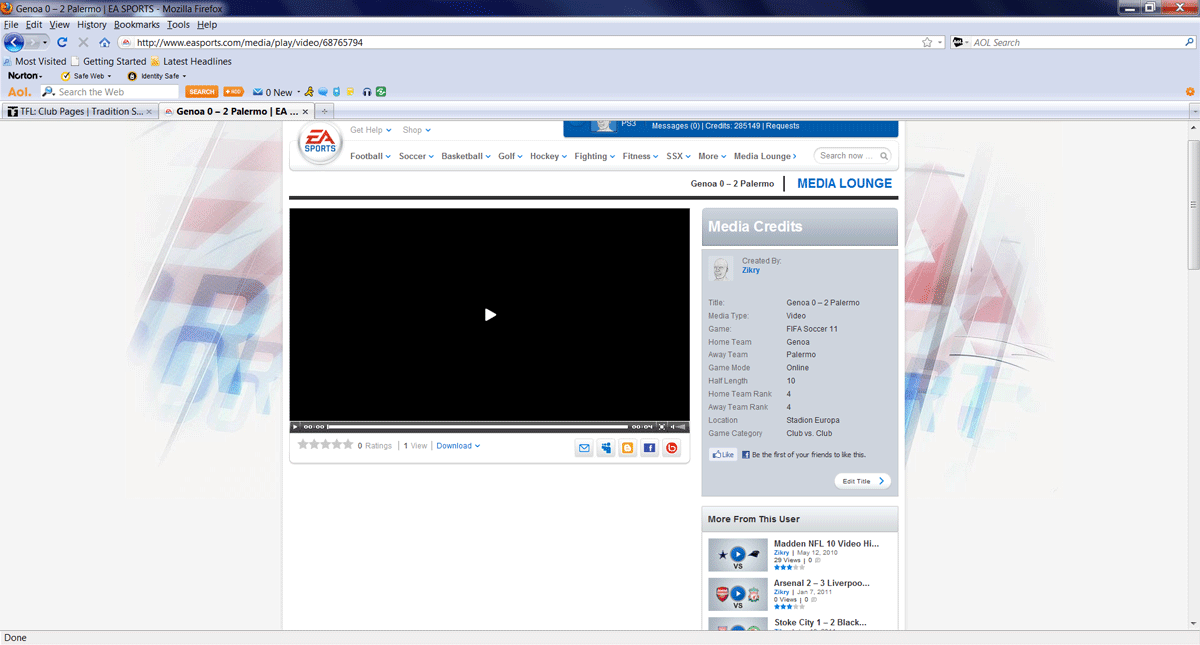Click the Edit Title button
The image size is (1200, 645).
pyautogui.click(x=862, y=481)
